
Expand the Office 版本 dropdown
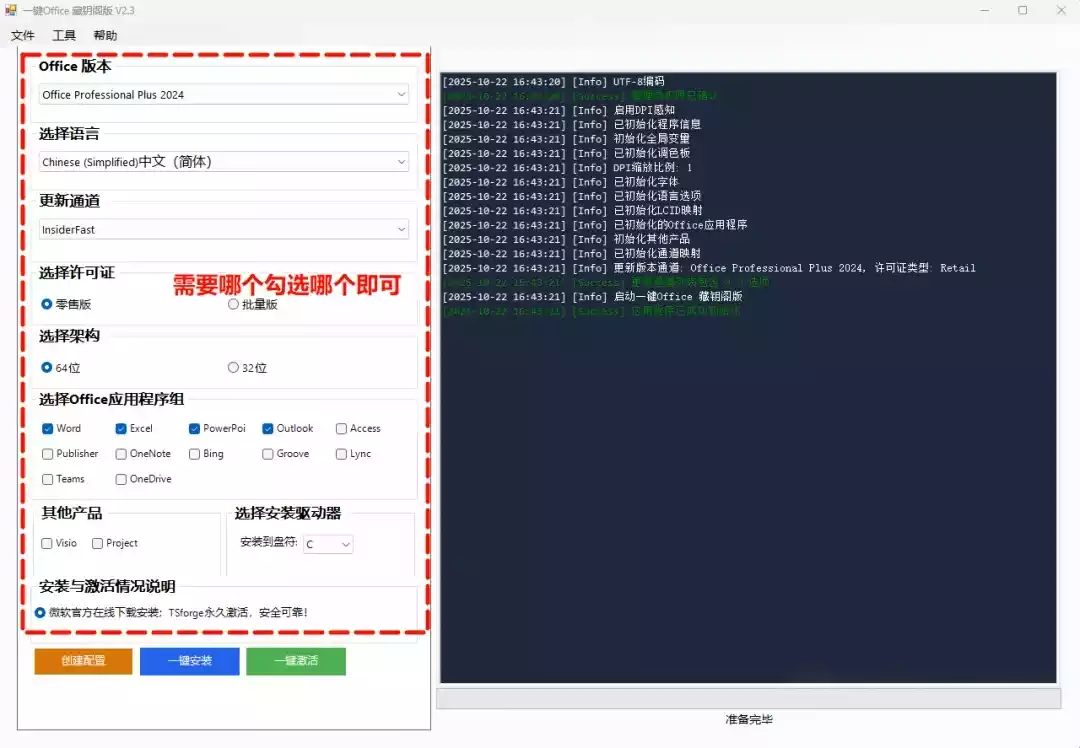pyautogui.click(x=224, y=95)
